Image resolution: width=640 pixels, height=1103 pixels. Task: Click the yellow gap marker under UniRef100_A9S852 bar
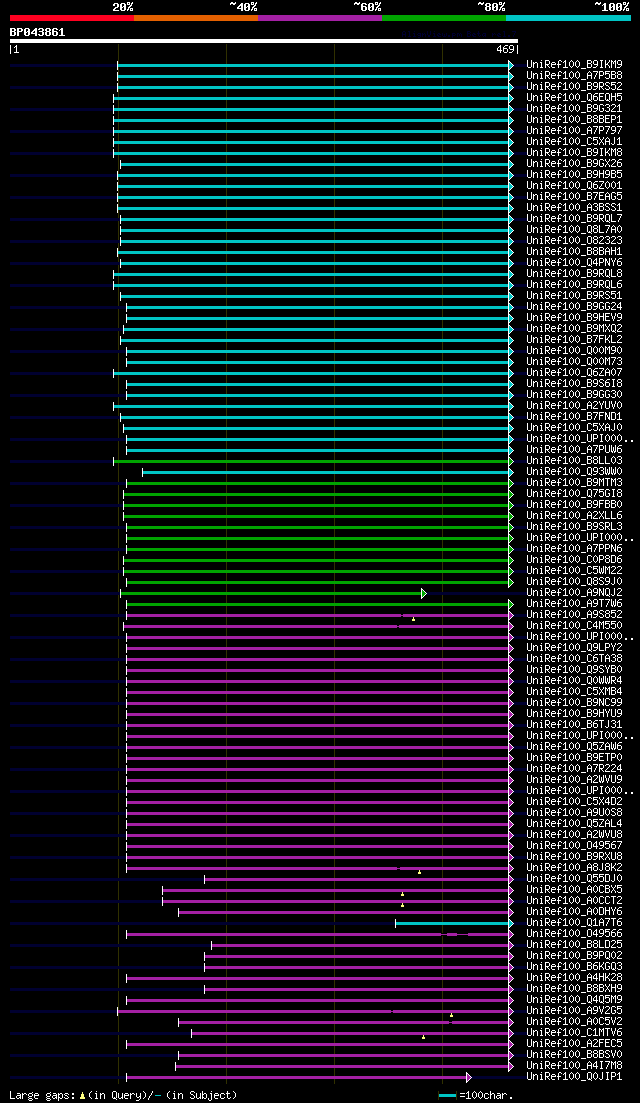(414, 619)
